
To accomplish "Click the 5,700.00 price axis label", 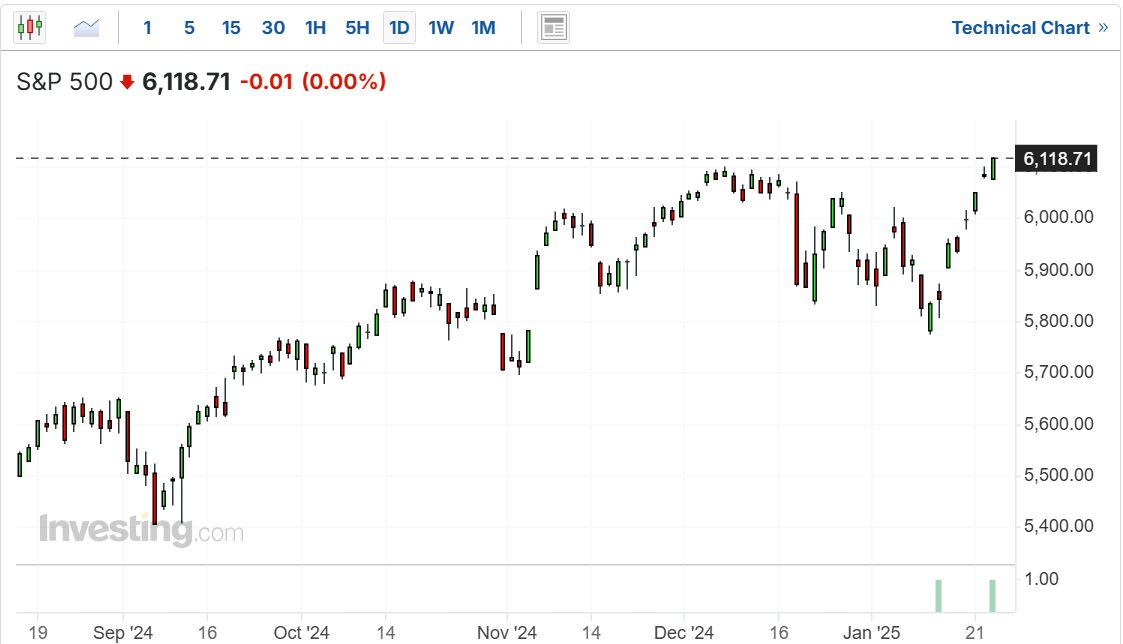I will point(1059,372).
